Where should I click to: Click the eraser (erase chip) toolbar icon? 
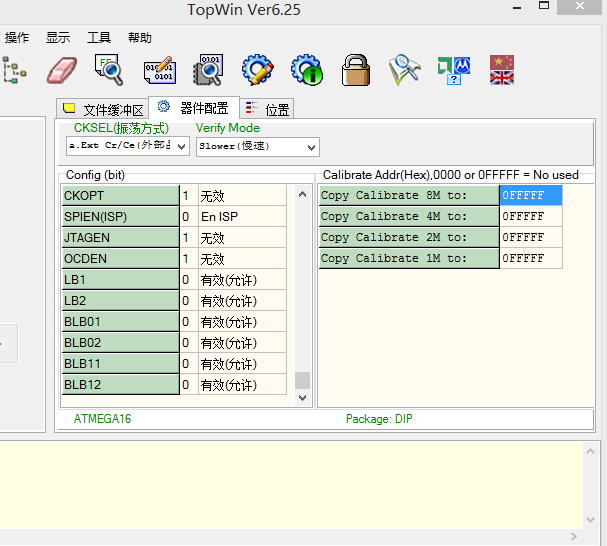(61, 69)
